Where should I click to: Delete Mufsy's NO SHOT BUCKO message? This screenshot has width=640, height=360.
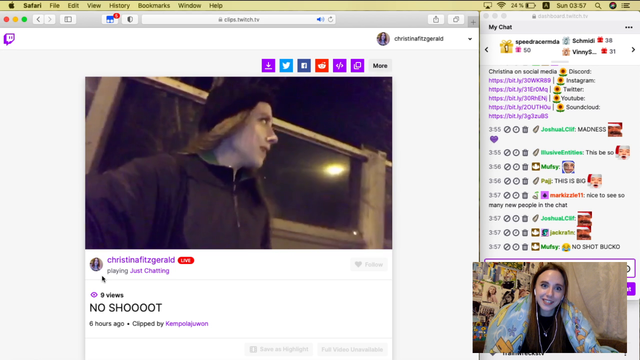click(x=525, y=247)
